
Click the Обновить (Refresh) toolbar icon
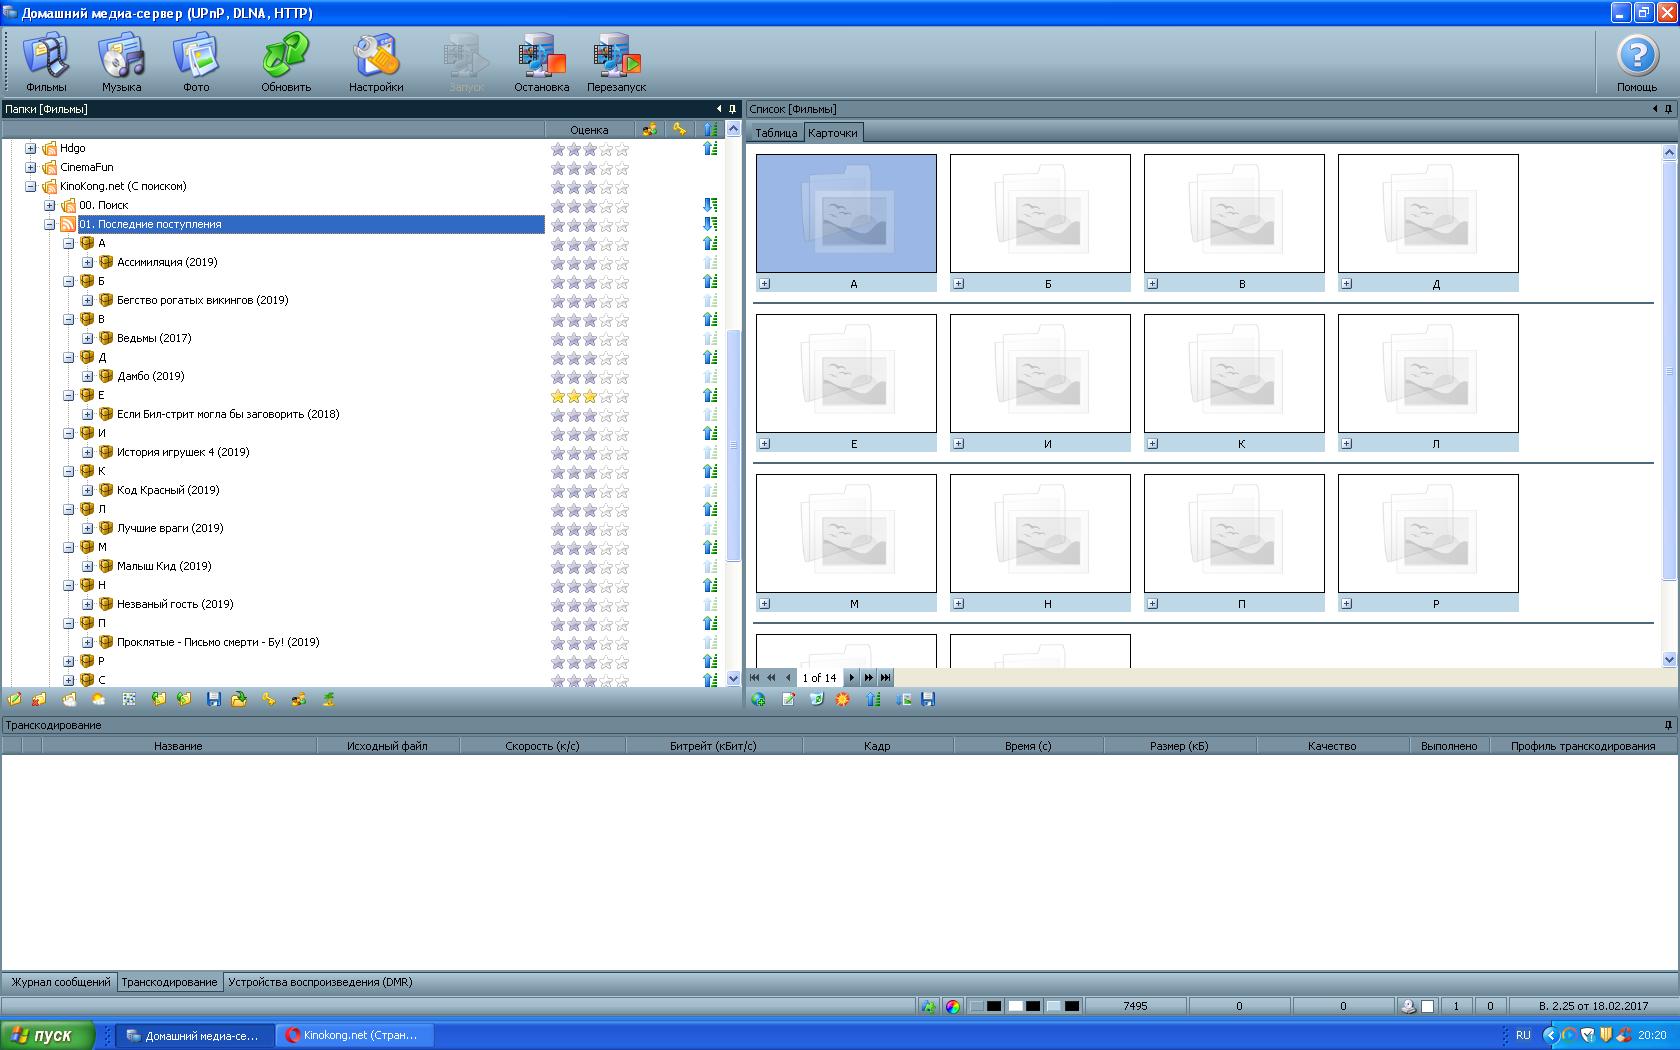click(286, 62)
